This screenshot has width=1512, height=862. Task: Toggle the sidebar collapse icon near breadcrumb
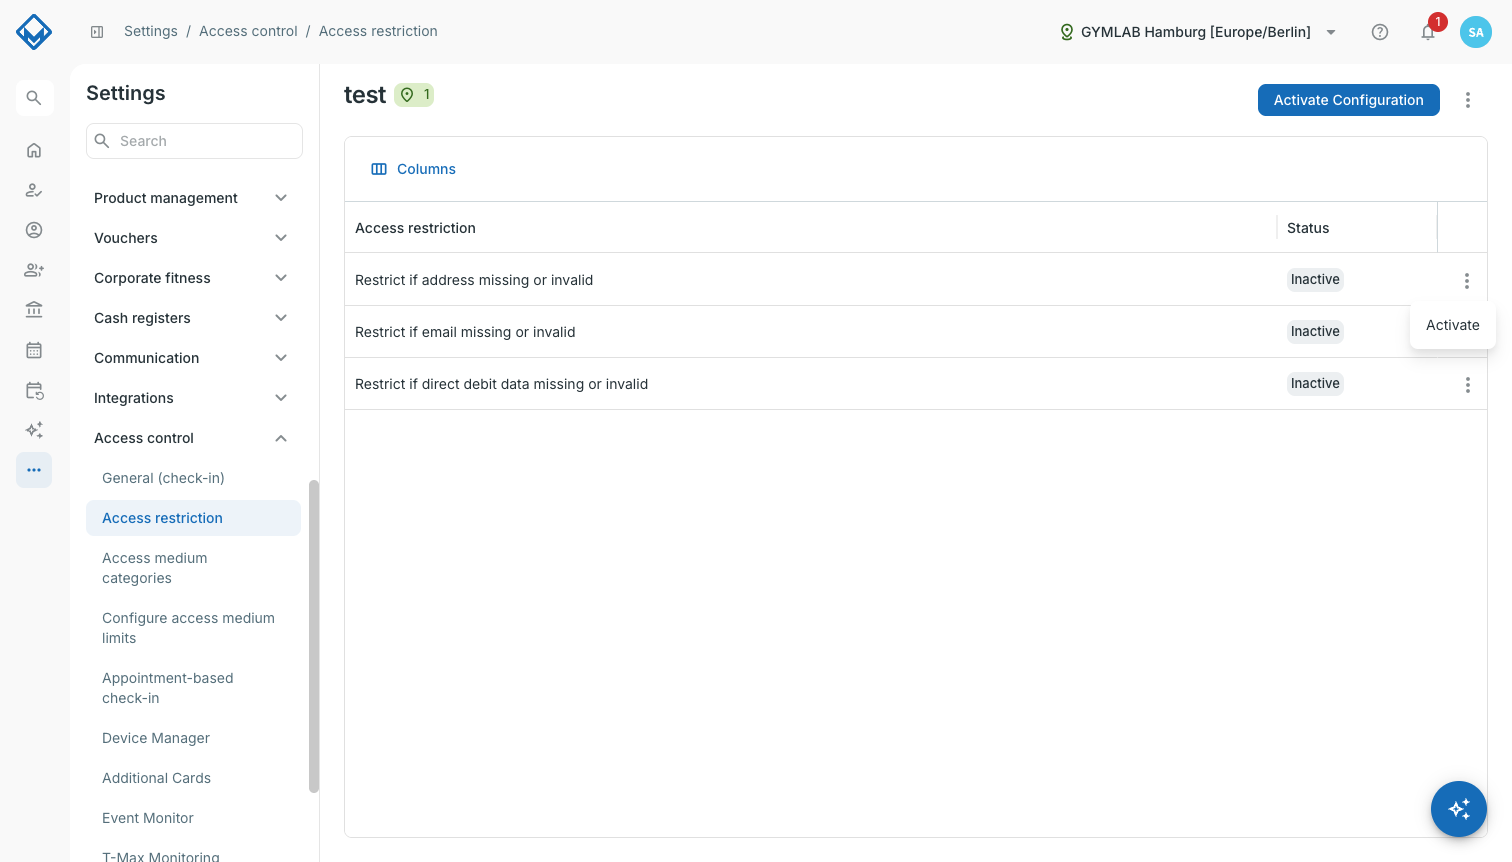(97, 32)
